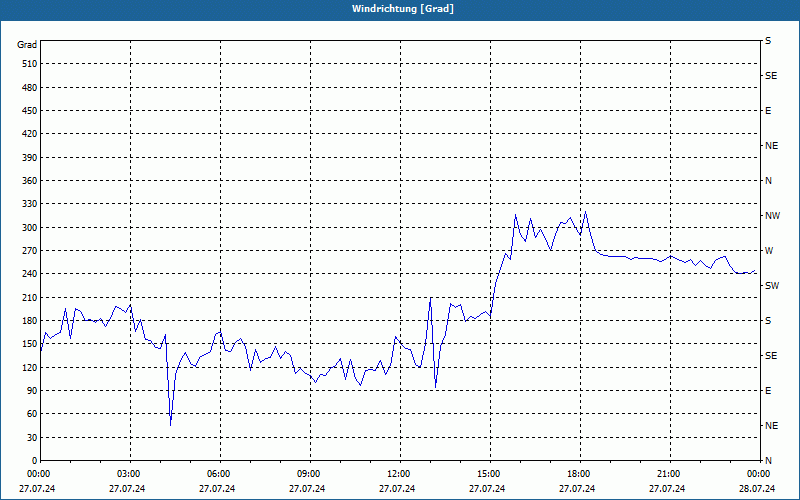Select the 27.07.24 date under 18:00
This screenshot has width=800, height=500.
point(577,489)
